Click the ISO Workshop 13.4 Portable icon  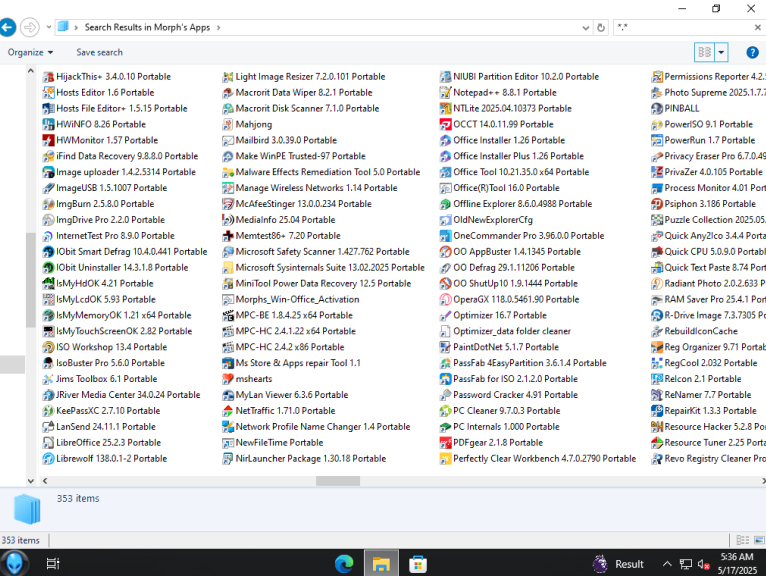click(x=48, y=347)
